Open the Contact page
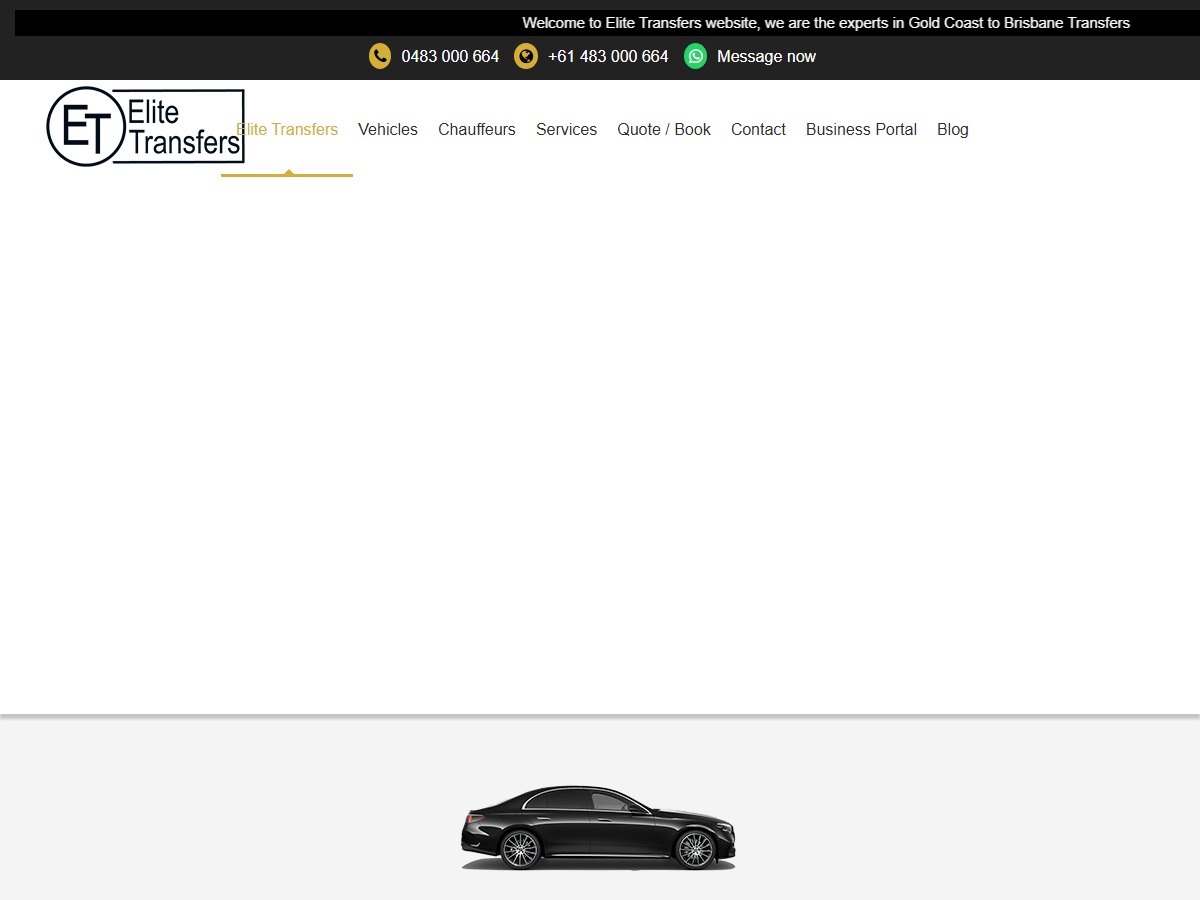Image resolution: width=1200 pixels, height=900 pixels. click(x=758, y=129)
